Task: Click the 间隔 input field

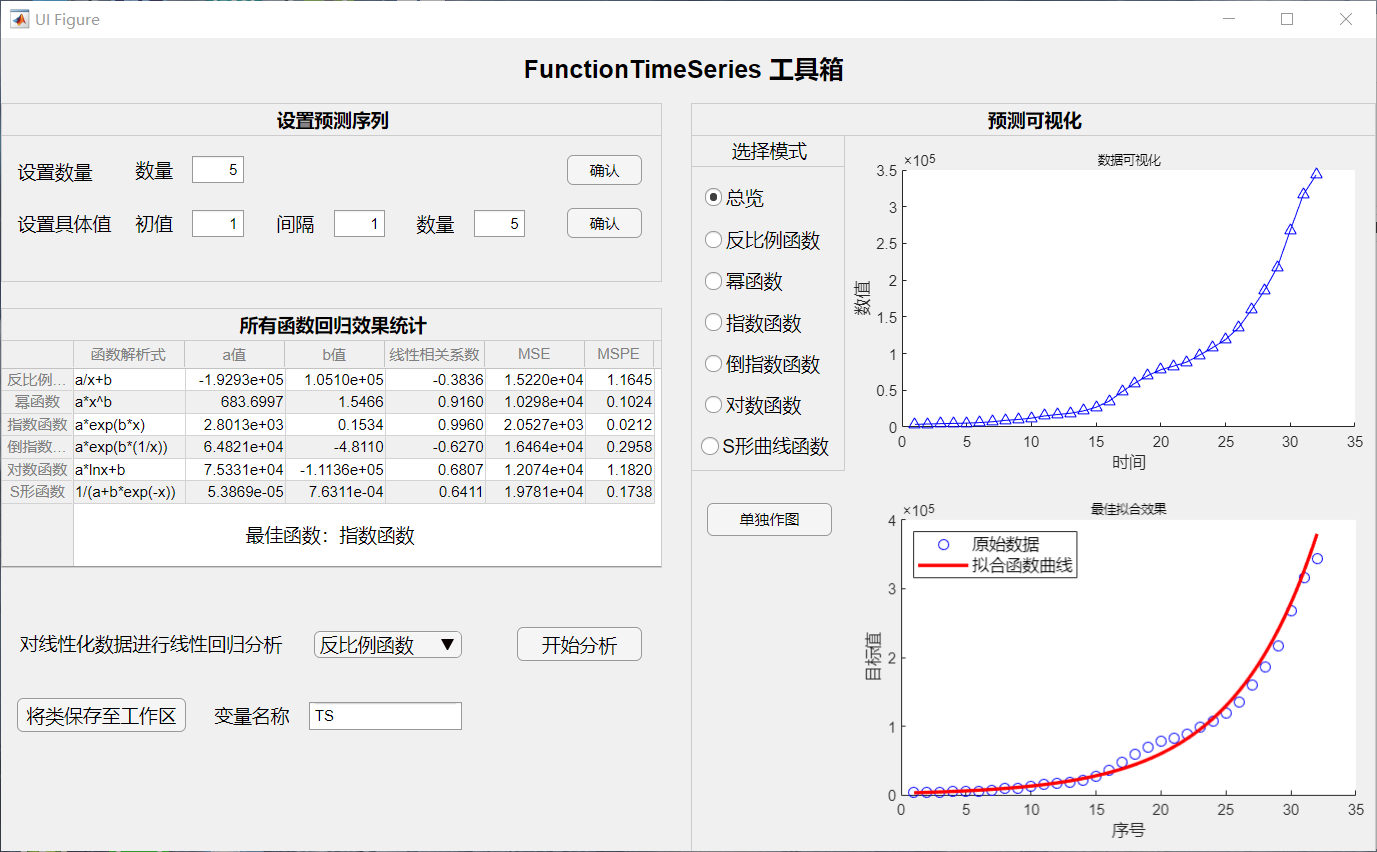Action: [359, 224]
